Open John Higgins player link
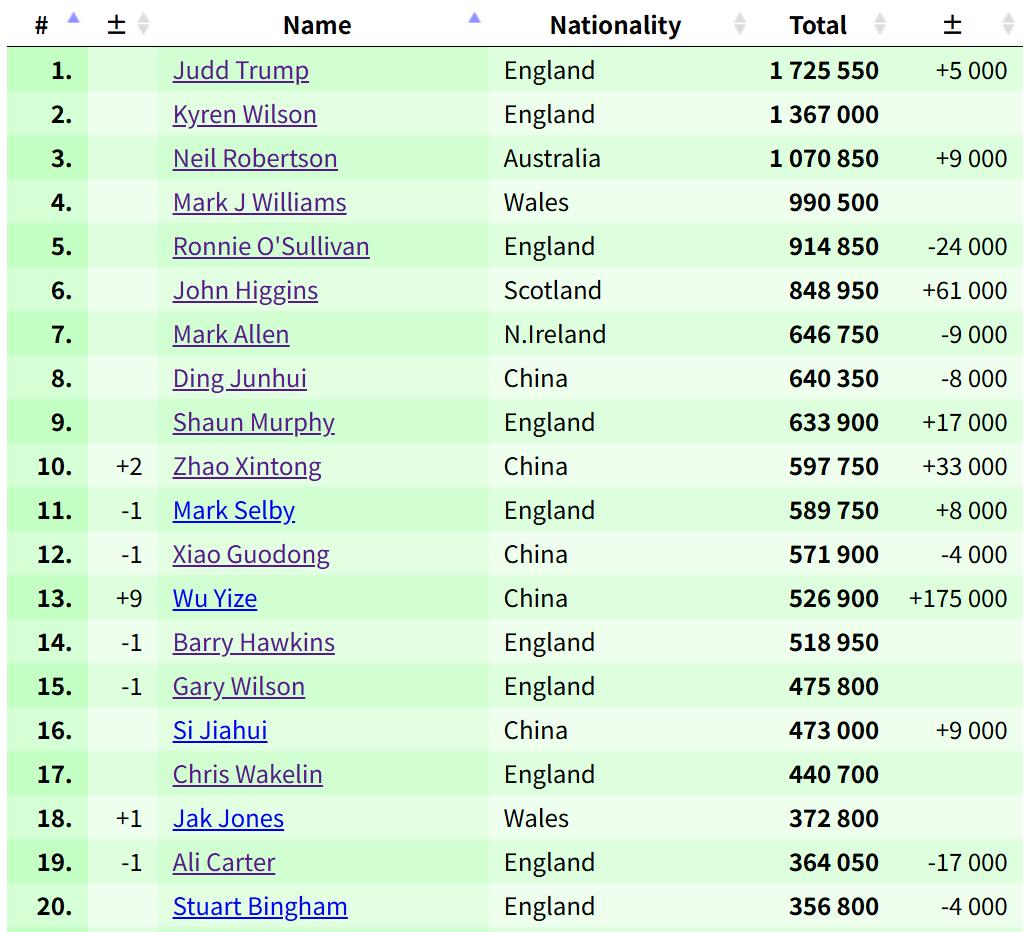 click(x=245, y=291)
